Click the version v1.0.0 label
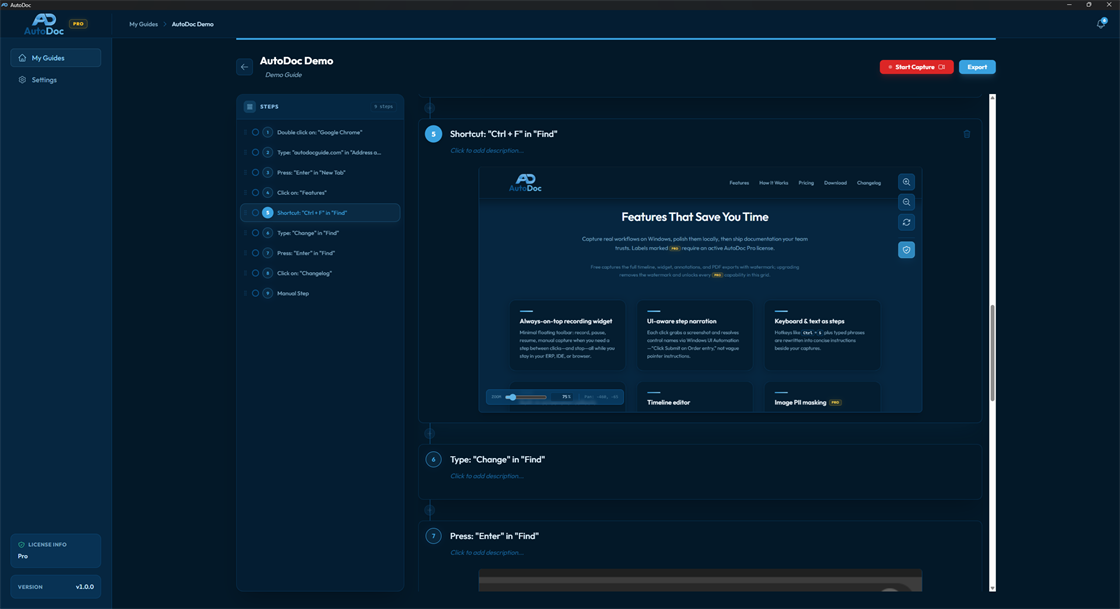Screen dimensions: 1120x609 coord(85,587)
